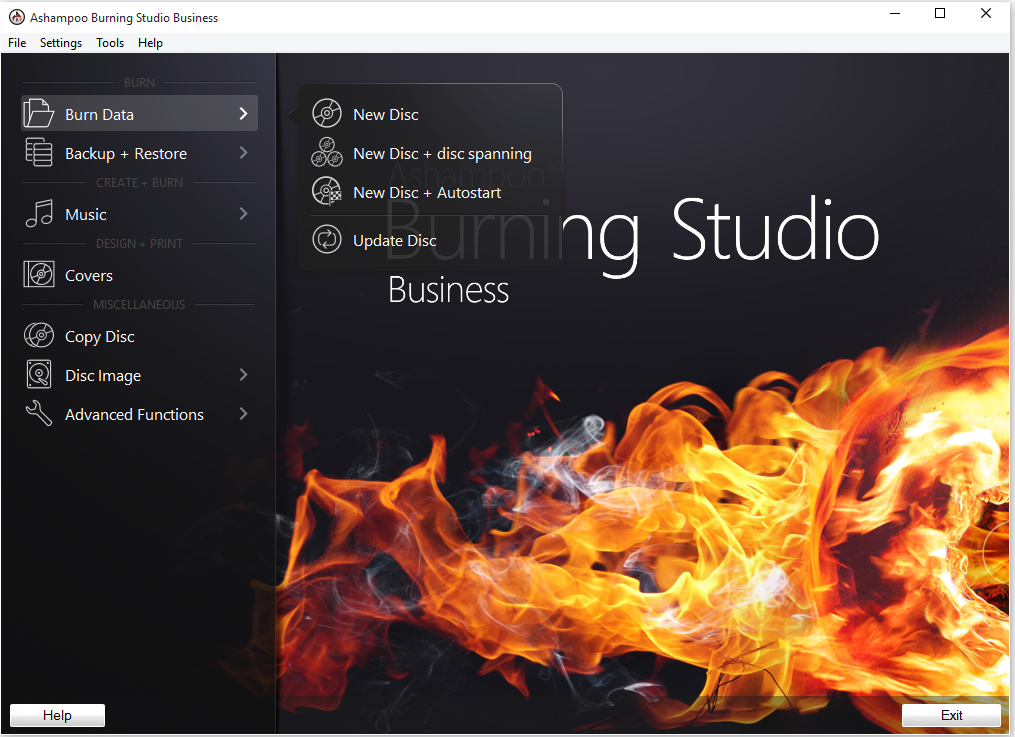Image resolution: width=1015 pixels, height=737 pixels.
Task: Open the Copy Disc label
Action: tap(100, 336)
